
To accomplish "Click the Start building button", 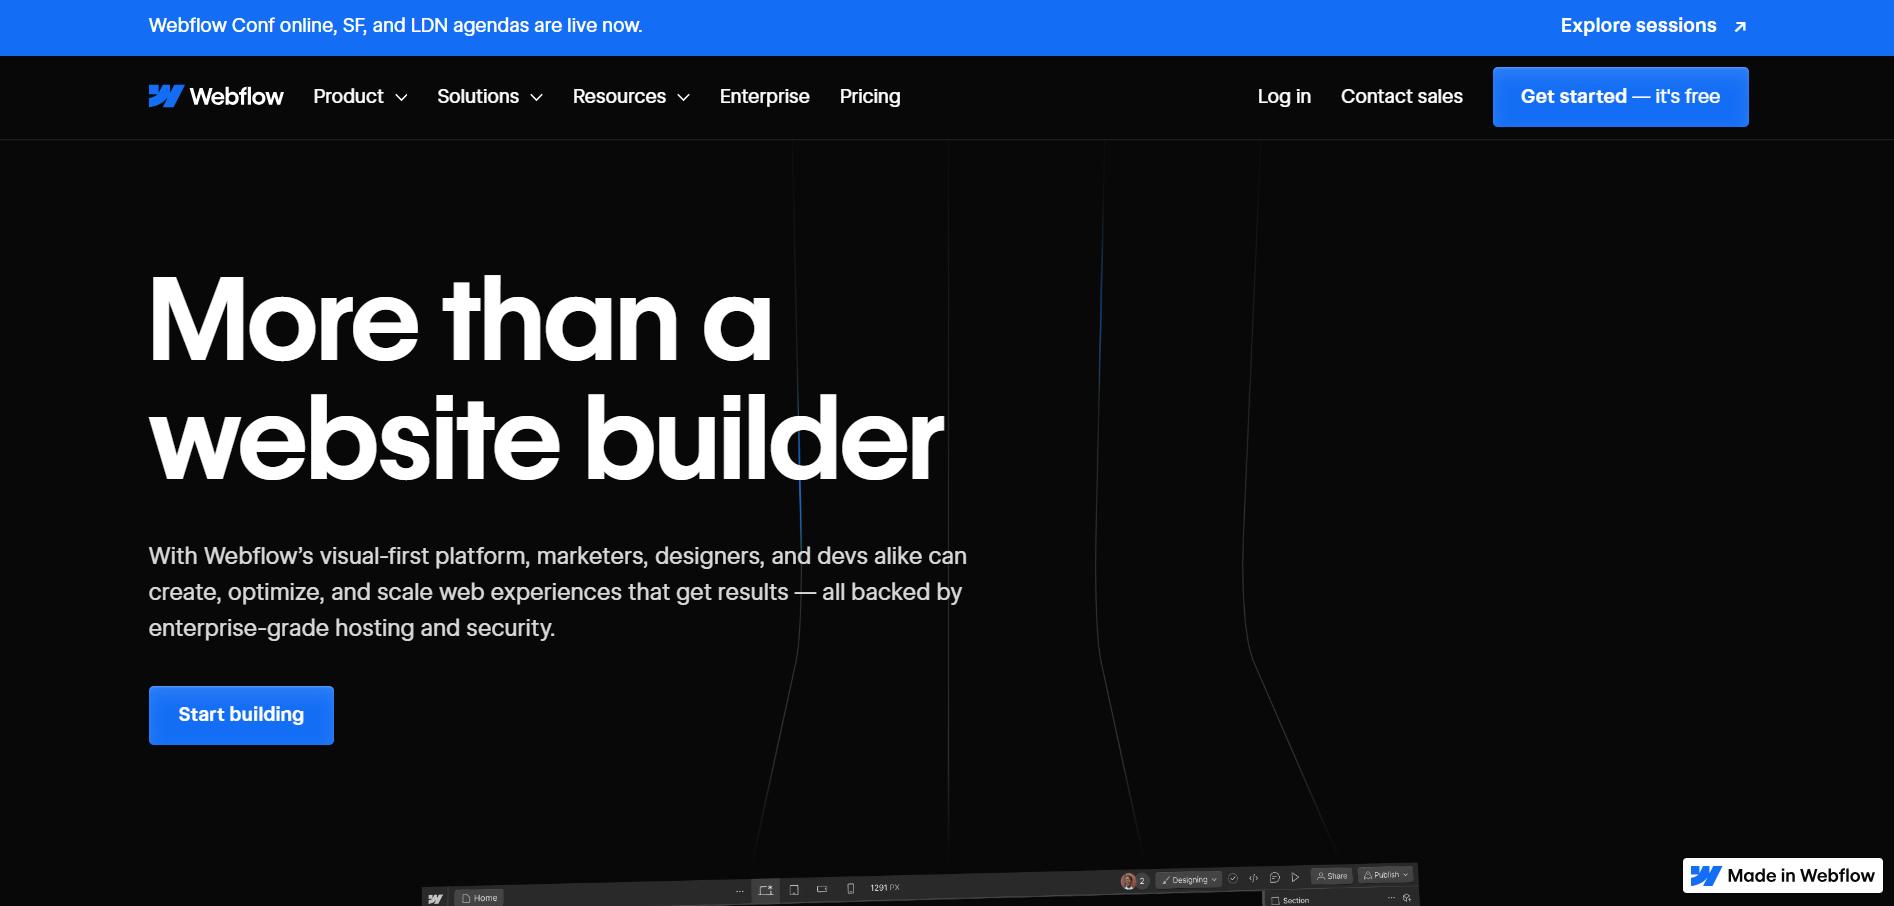I will pos(241,715).
